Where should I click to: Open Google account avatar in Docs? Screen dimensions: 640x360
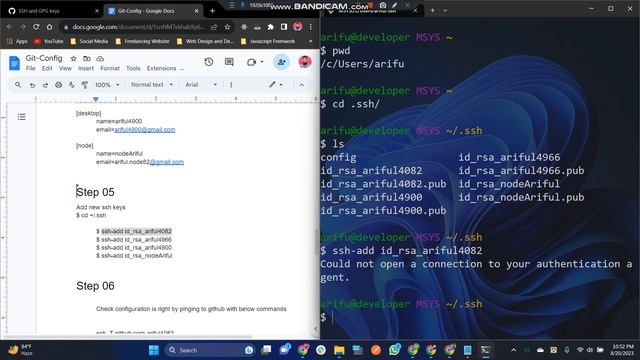pos(305,62)
